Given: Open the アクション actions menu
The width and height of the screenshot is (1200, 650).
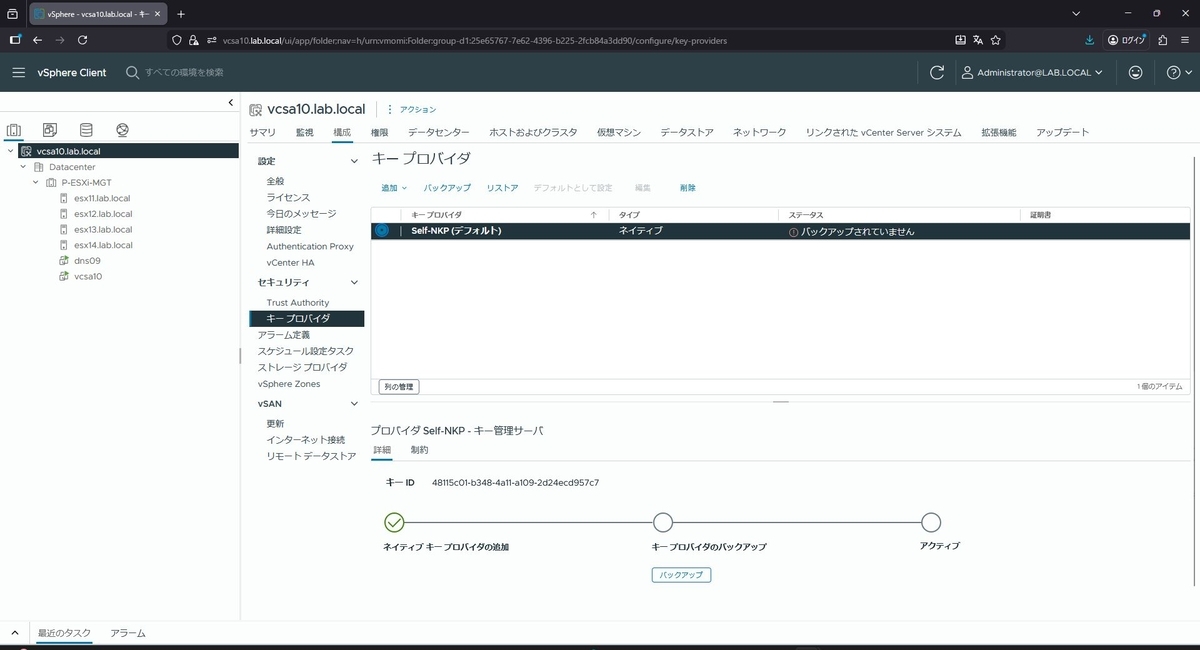Looking at the screenshot, I should 412,109.
